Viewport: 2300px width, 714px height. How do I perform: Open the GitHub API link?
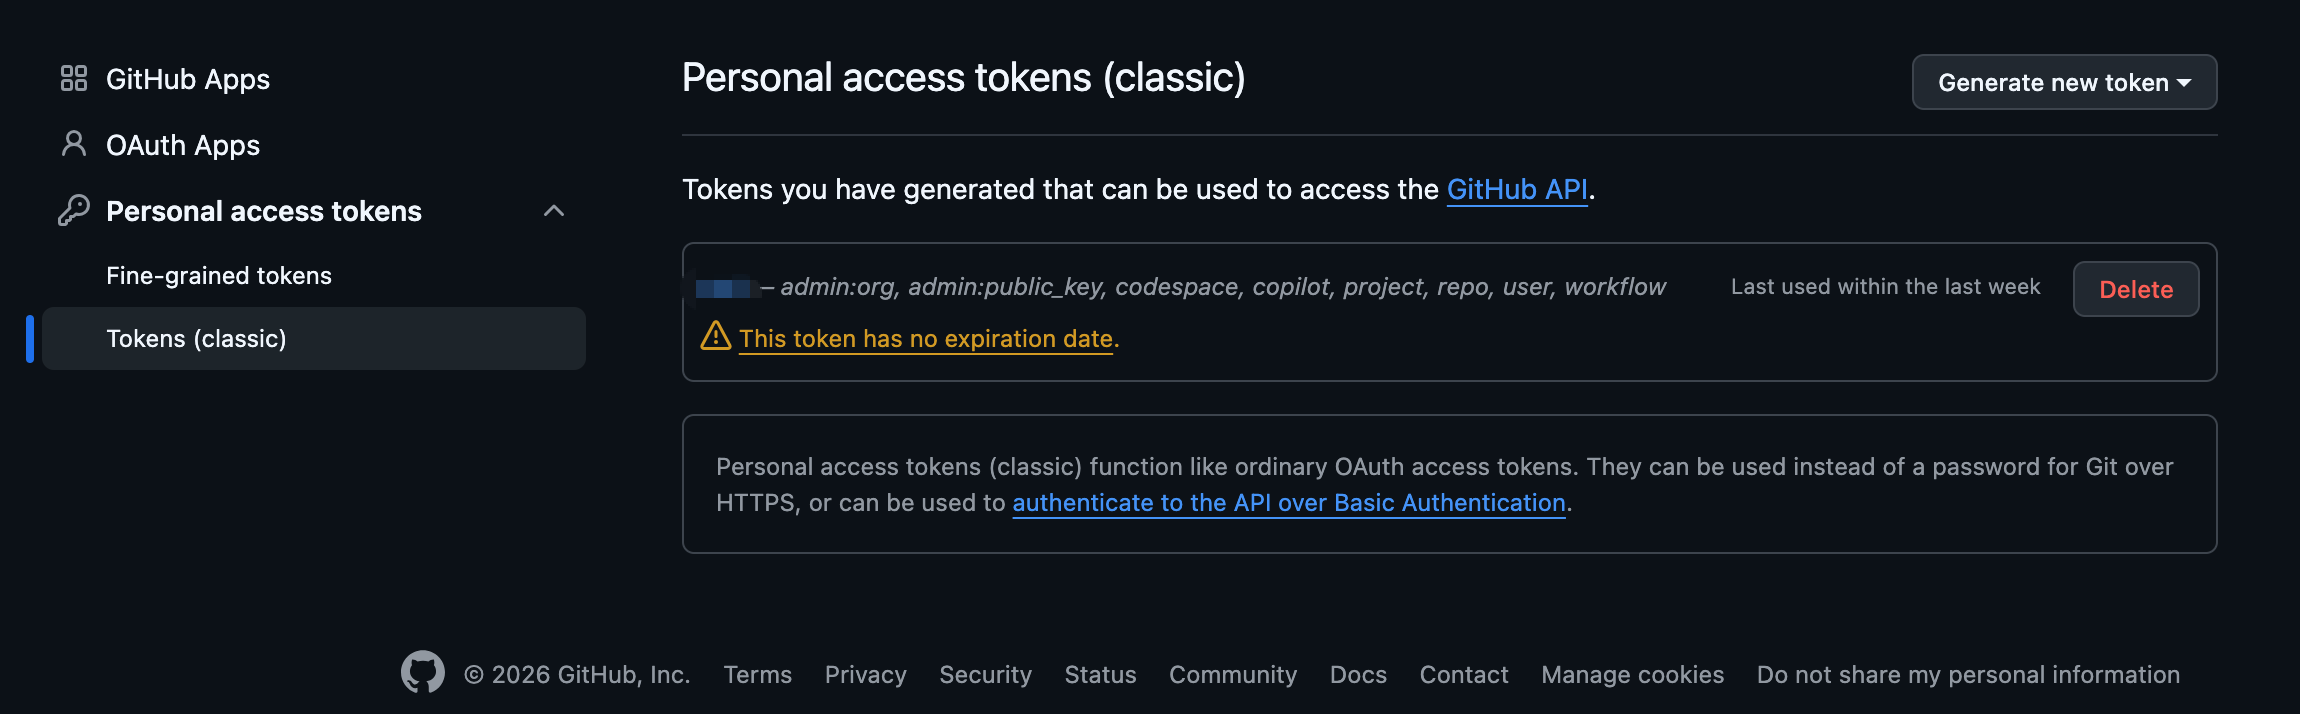pyautogui.click(x=1518, y=189)
